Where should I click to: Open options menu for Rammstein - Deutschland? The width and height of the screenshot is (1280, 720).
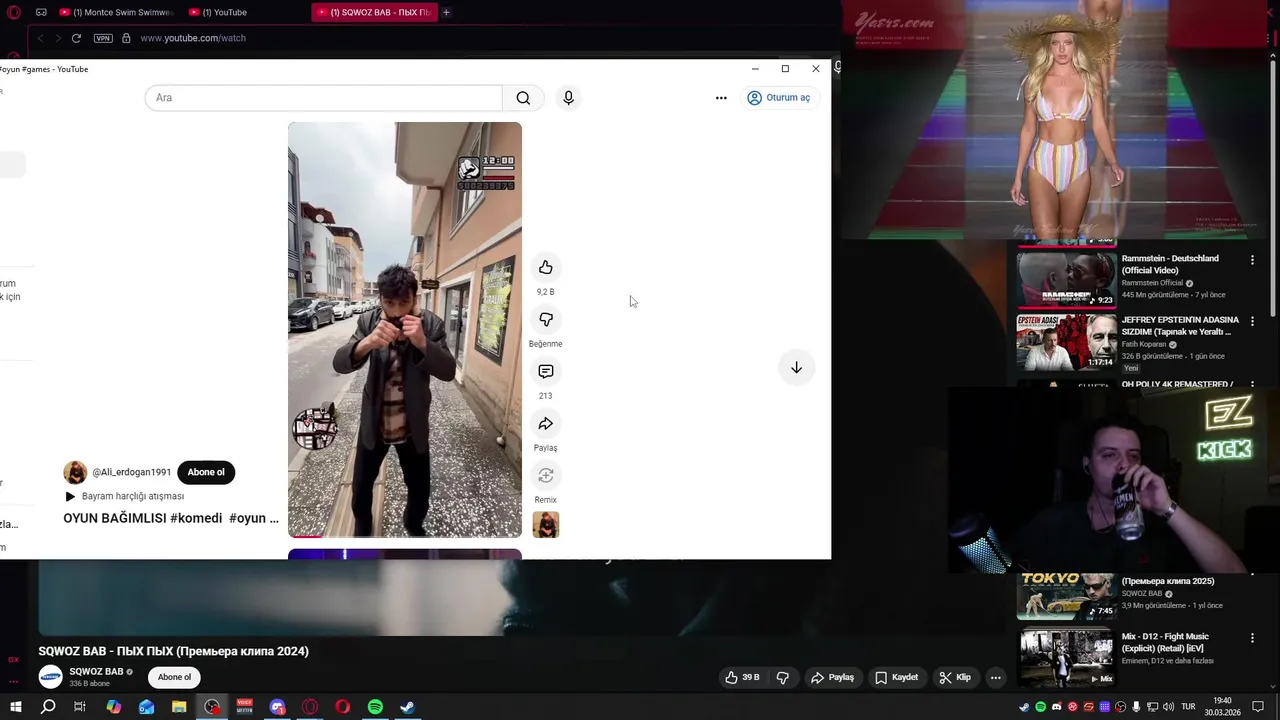[x=1252, y=260]
